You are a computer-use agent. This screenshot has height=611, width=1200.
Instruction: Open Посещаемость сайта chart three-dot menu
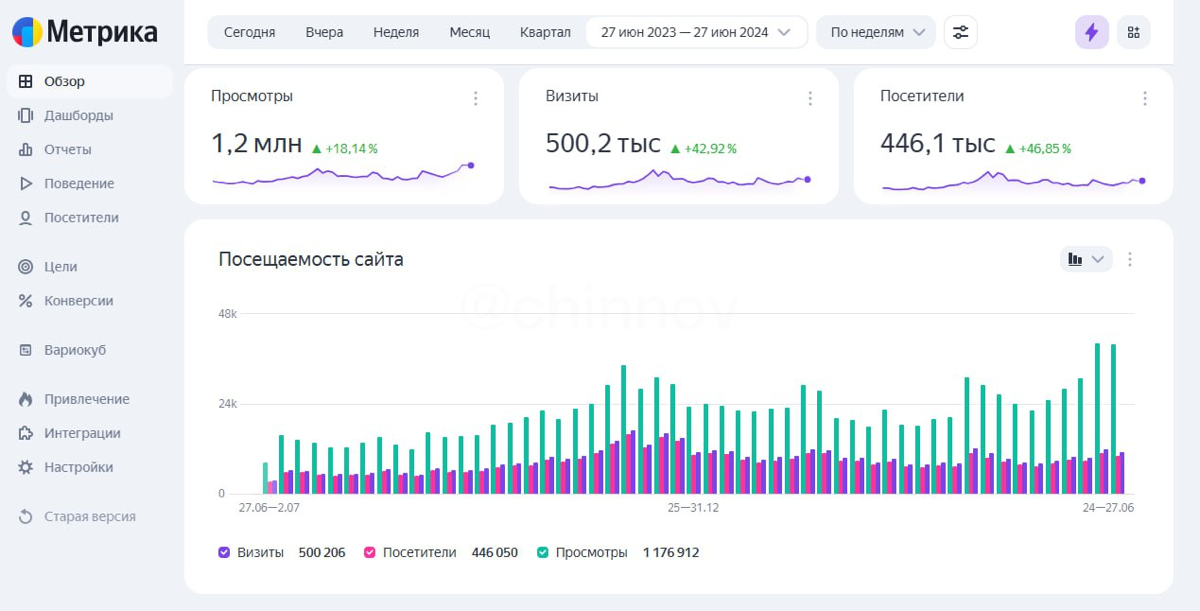1130,260
